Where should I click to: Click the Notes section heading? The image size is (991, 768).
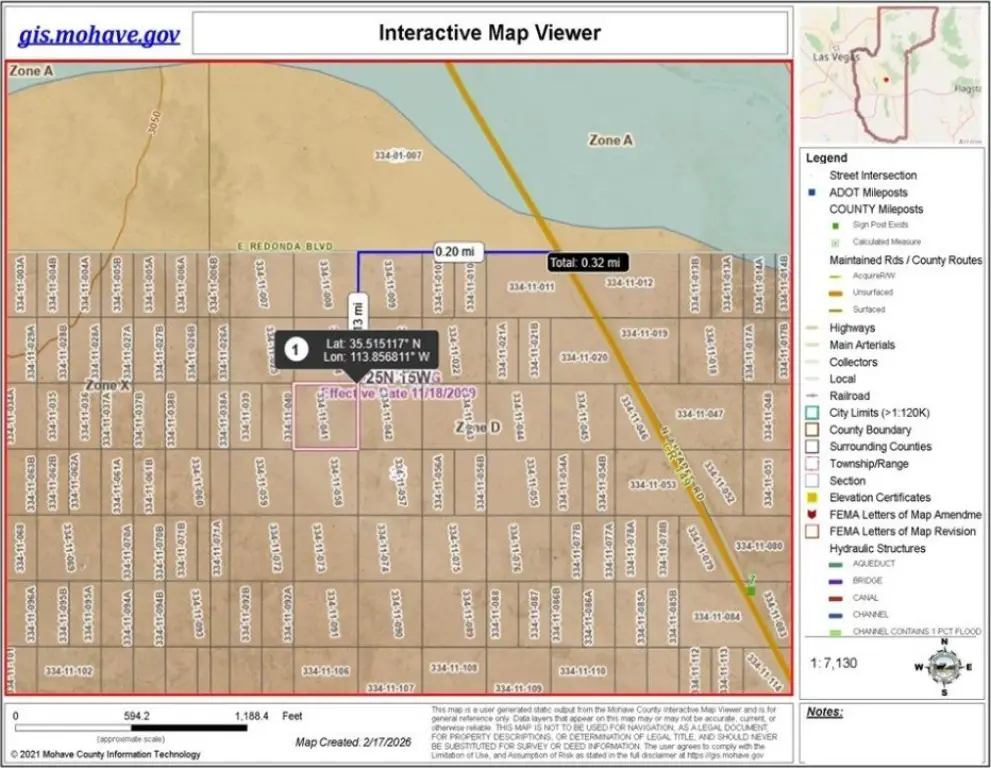(825, 712)
